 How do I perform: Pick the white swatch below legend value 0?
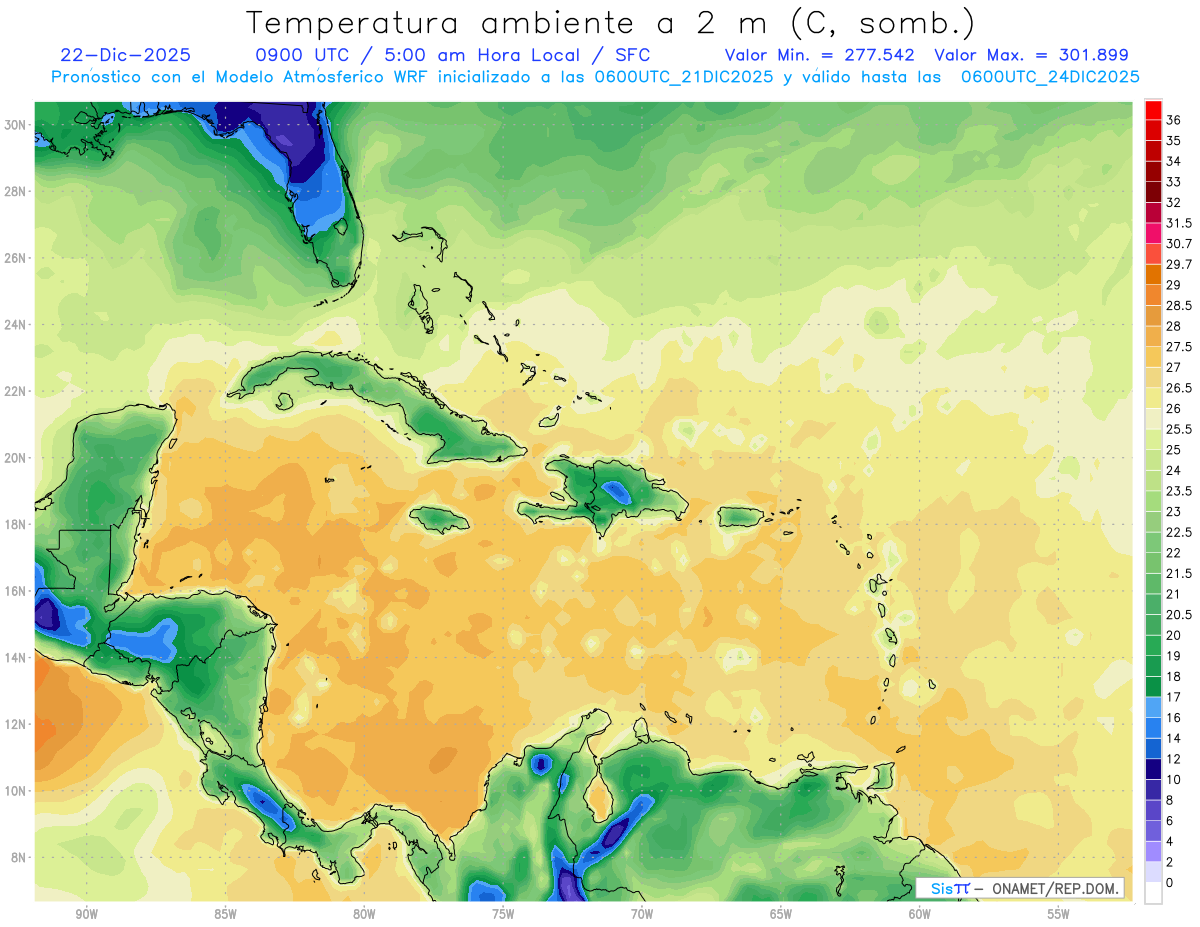tap(1153, 893)
